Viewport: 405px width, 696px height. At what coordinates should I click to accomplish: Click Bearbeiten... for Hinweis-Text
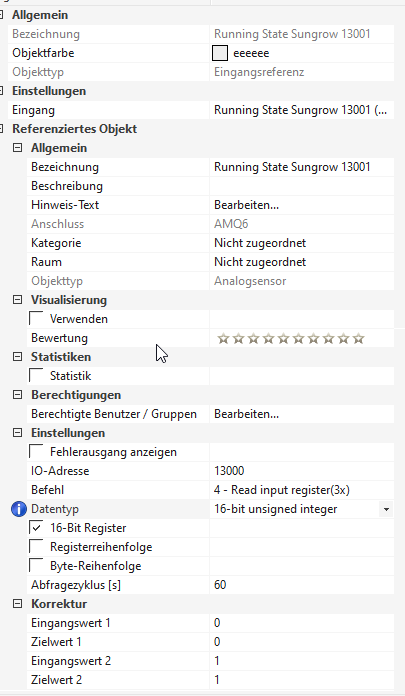(x=246, y=205)
